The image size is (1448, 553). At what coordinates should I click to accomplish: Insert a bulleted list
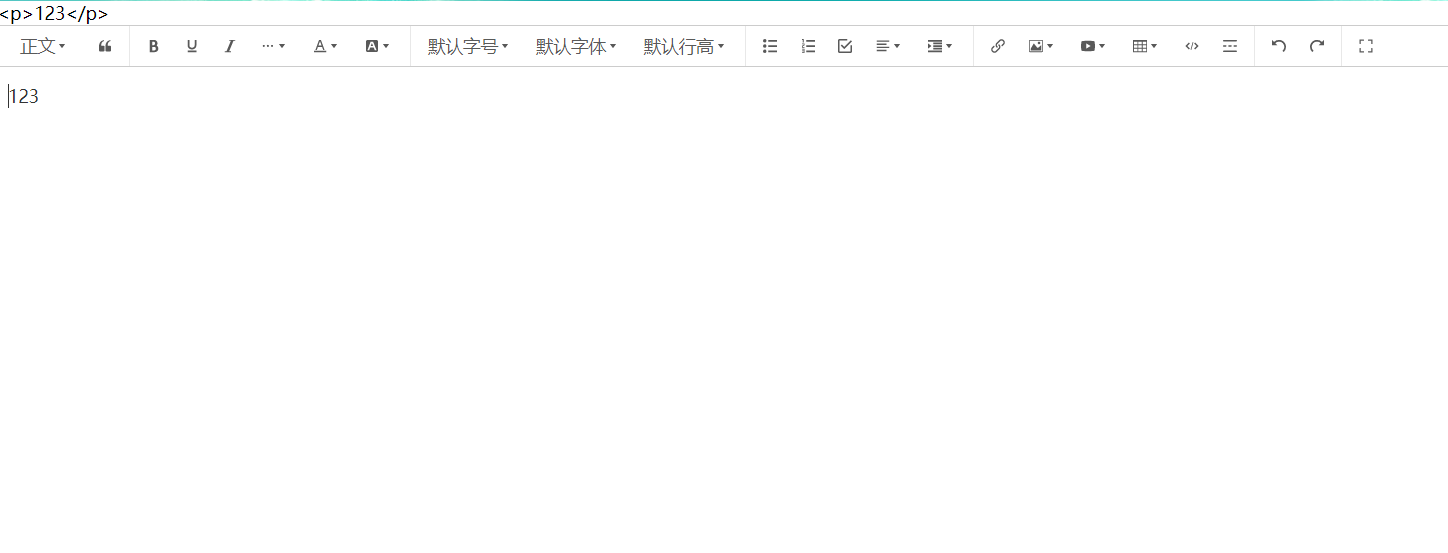(770, 46)
